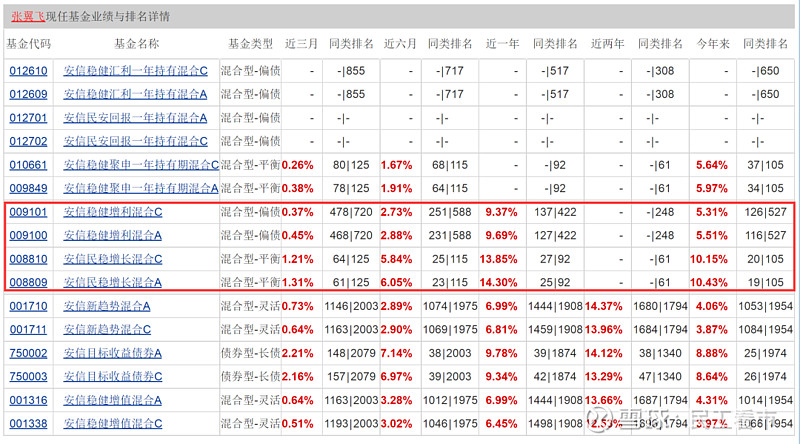Select the 1.67% six-month return cell

point(396,165)
